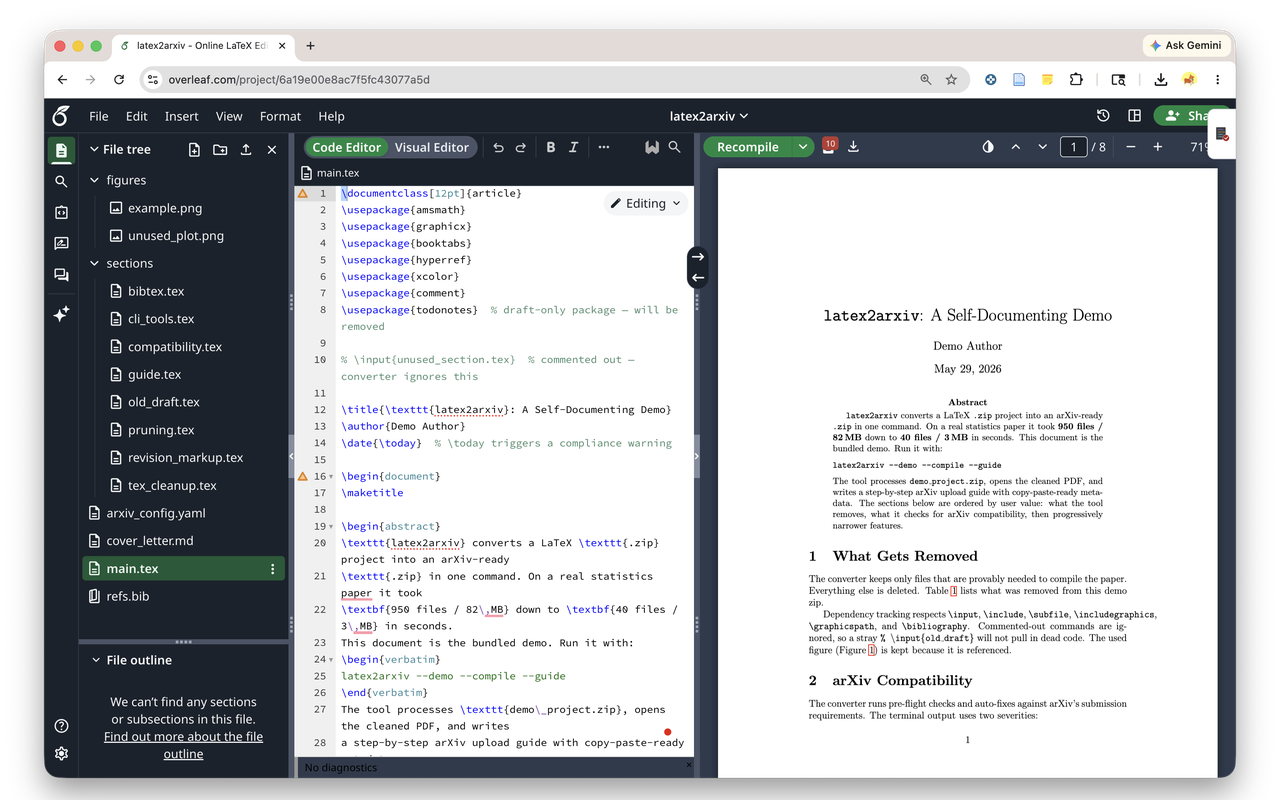
Task: Click the Ask Gemini button
Action: point(1186,45)
